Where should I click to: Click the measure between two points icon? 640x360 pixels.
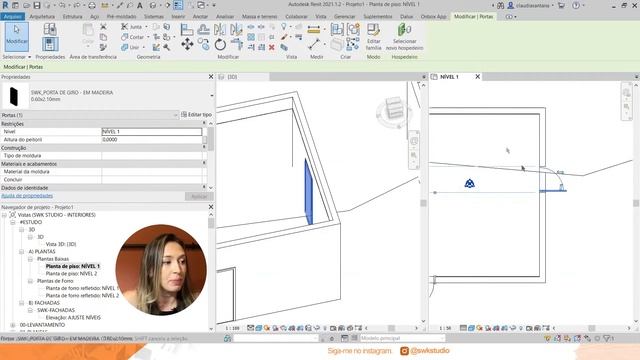click(x=313, y=44)
